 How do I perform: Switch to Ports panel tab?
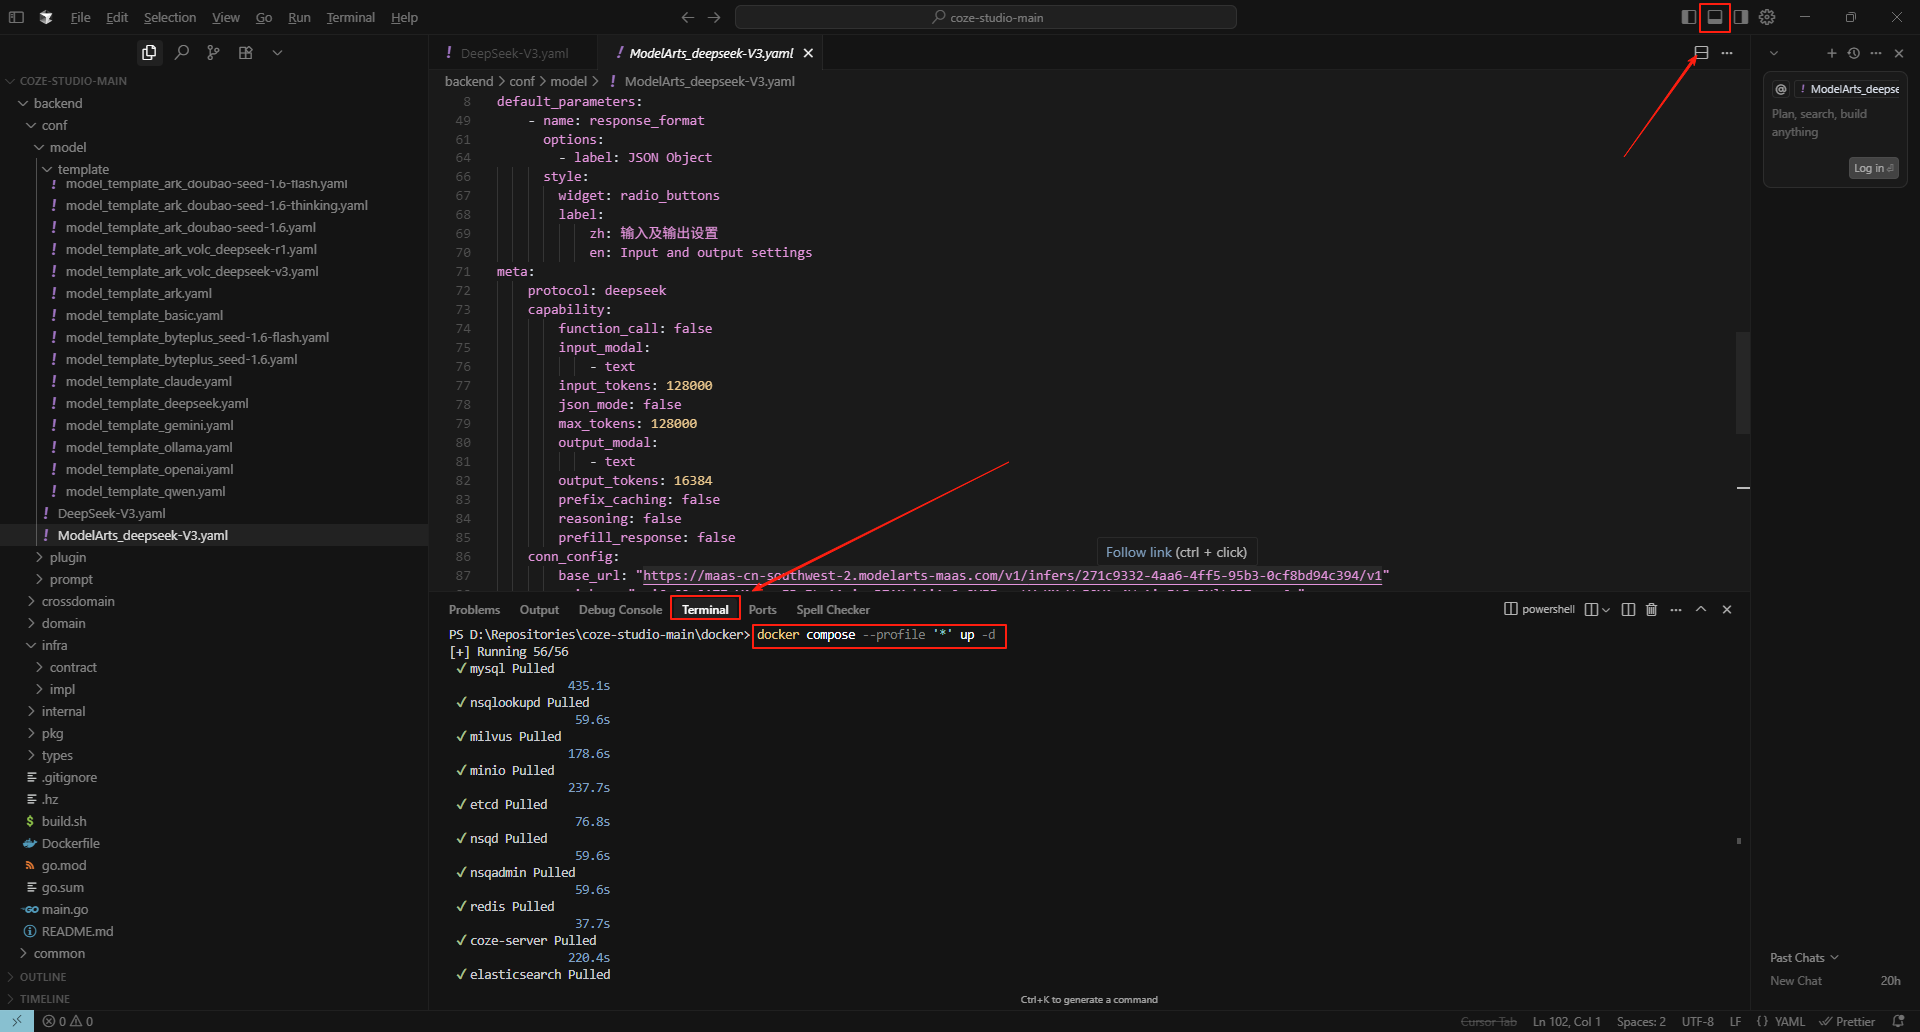(x=762, y=610)
